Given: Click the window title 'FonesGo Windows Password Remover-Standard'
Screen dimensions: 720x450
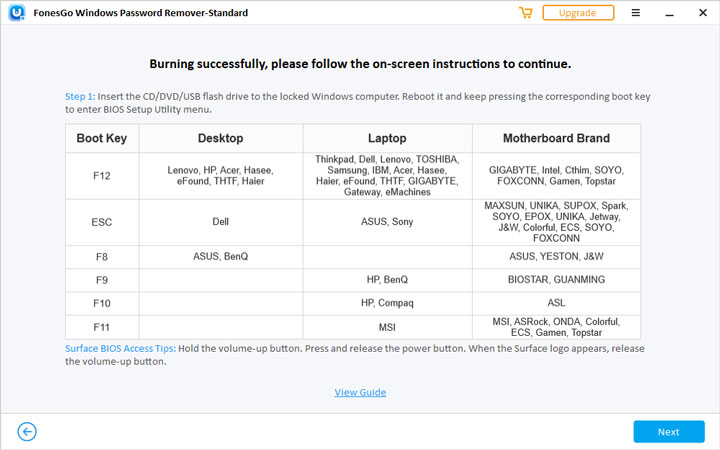Looking at the screenshot, I should pos(141,13).
